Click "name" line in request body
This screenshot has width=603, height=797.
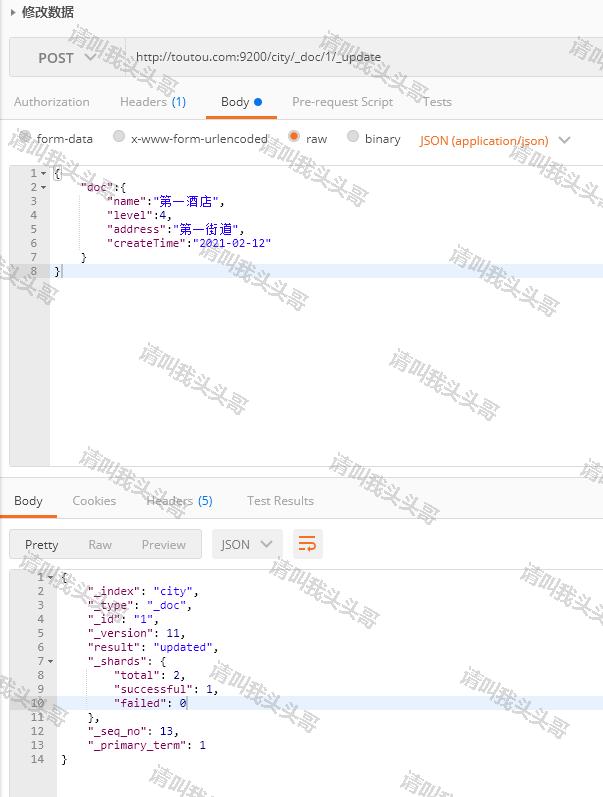[x=165, y=201]
